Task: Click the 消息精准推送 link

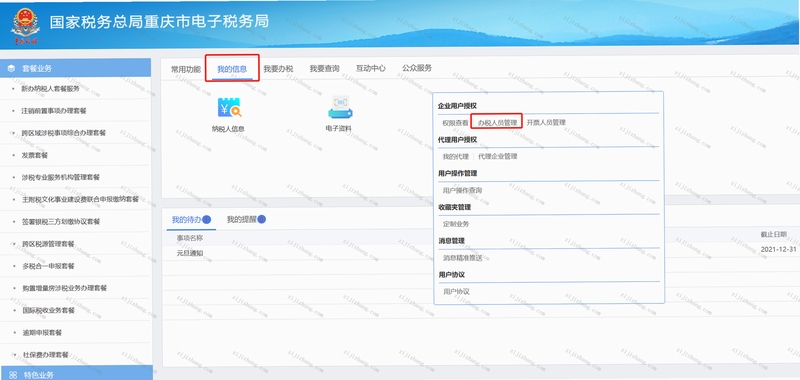Action: [x=462, y=258]
